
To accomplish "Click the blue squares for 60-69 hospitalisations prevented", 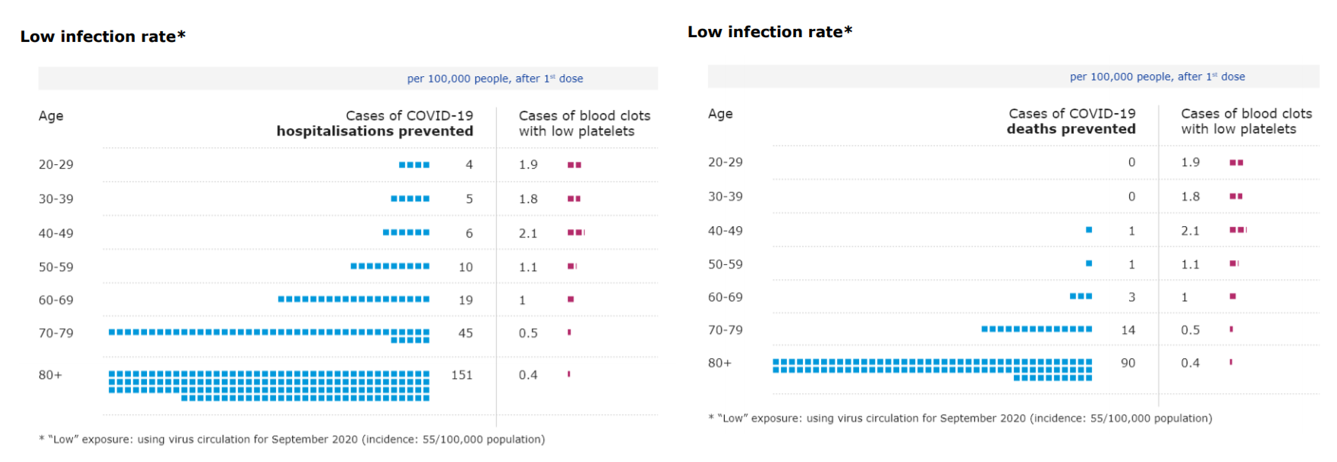I will (353, 299).
